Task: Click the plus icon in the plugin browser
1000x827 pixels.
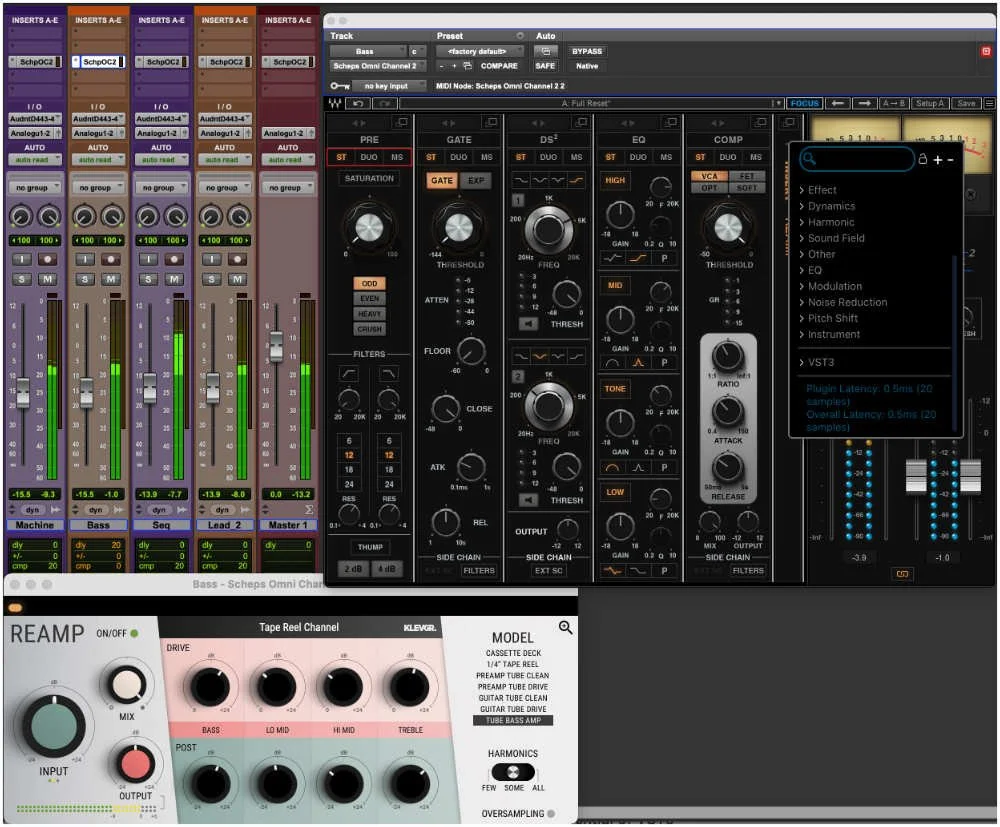Action: (938, 160)
